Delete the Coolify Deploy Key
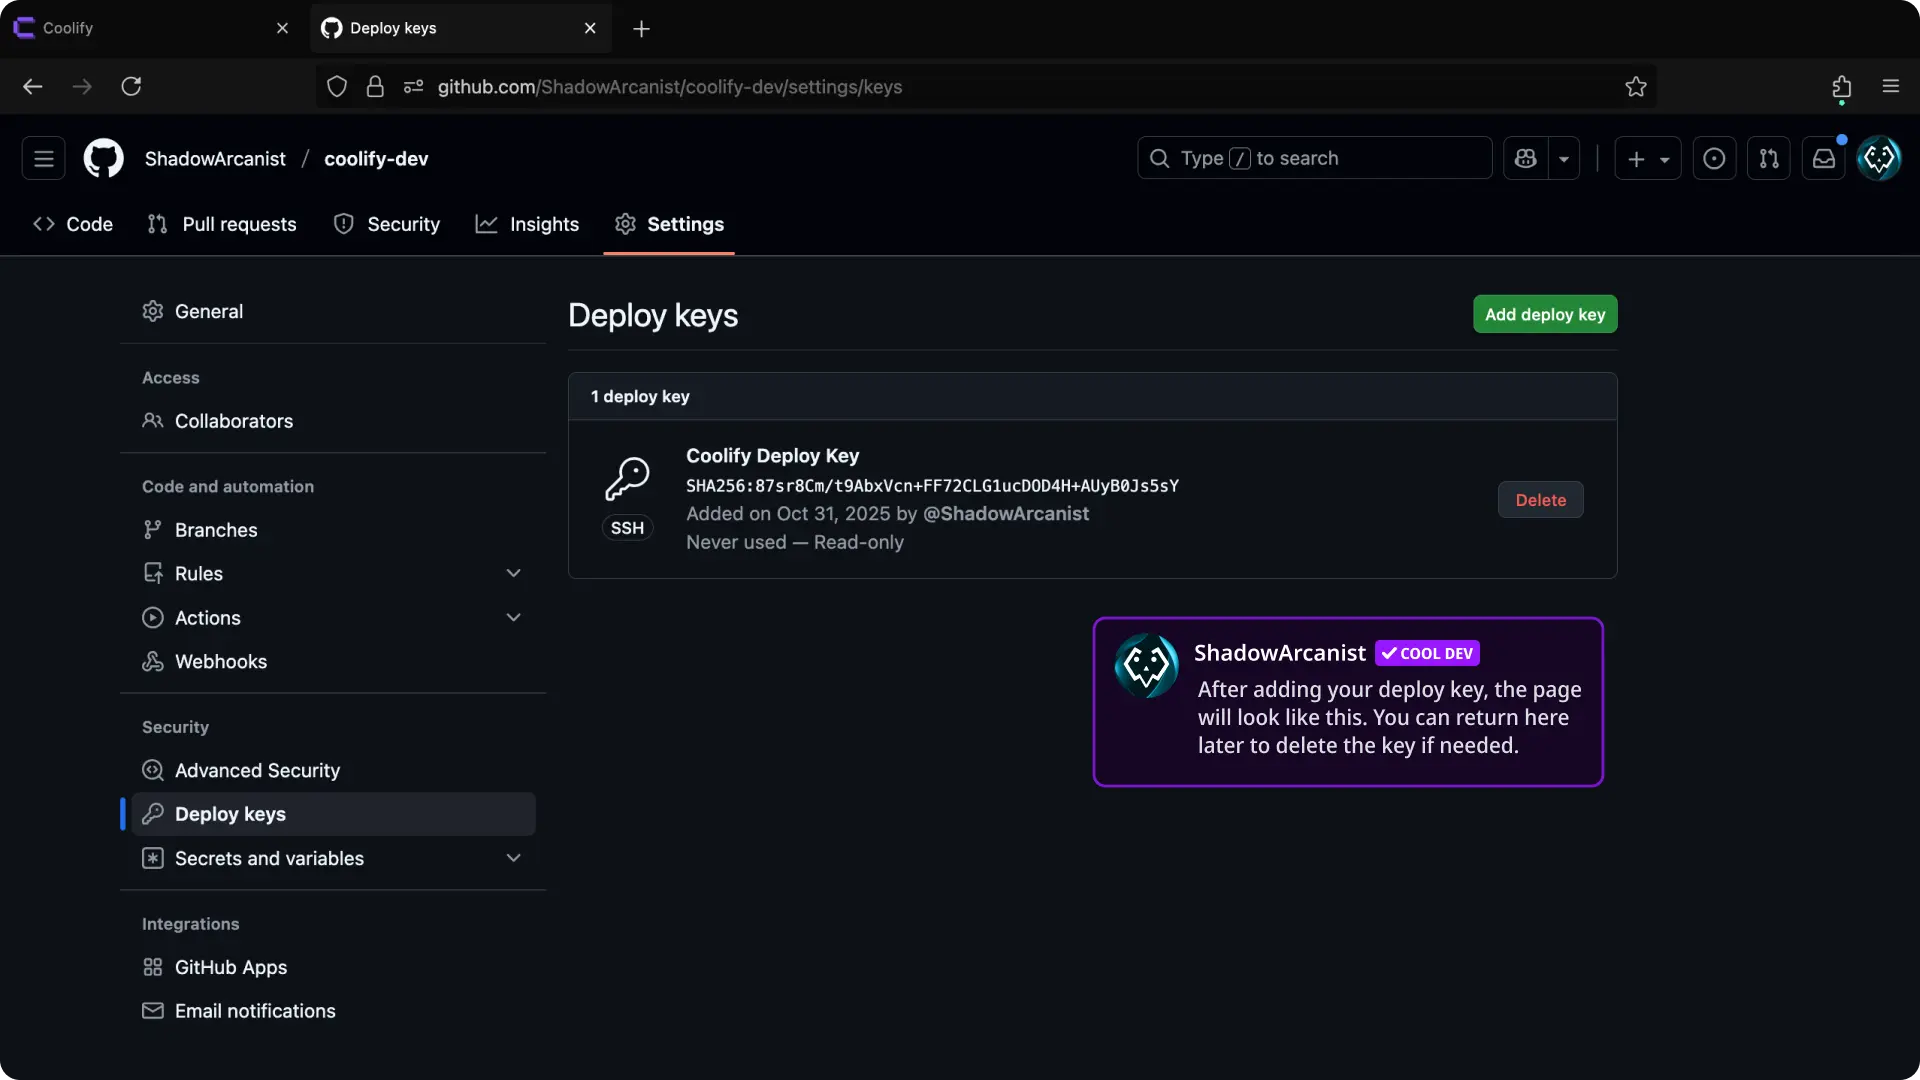The image size is (1920, 1080). (x=1540, y=500)
